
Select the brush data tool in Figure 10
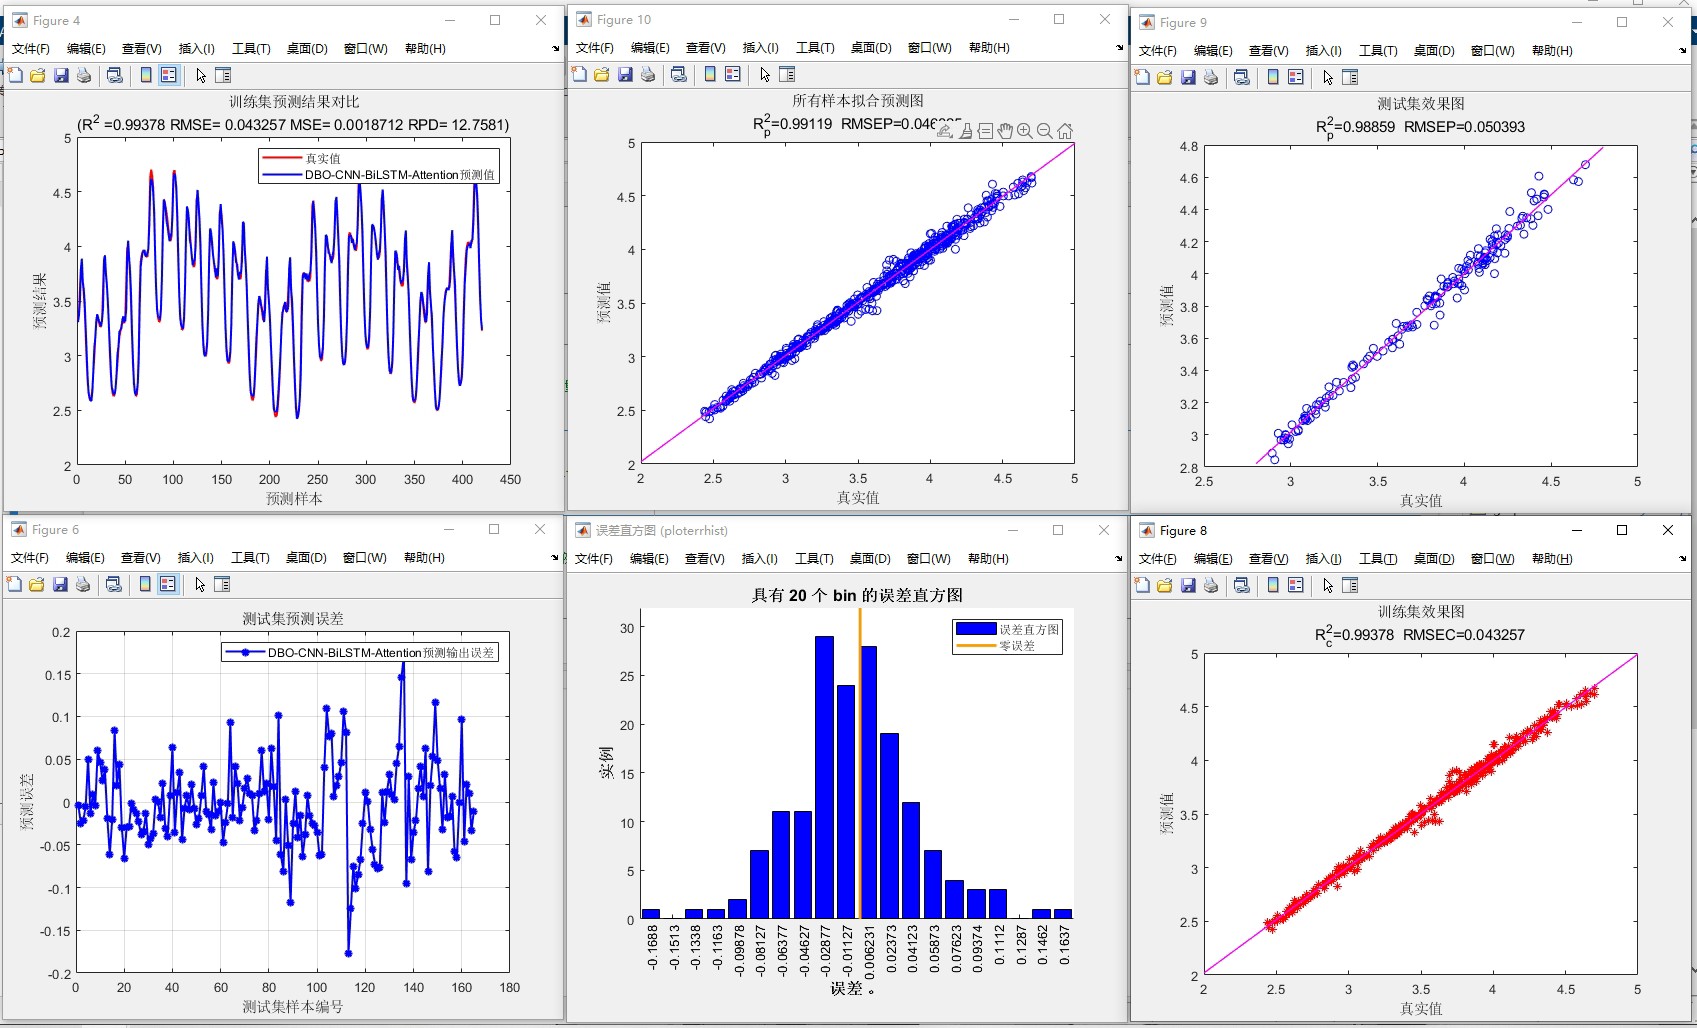(x=966, y=131)
